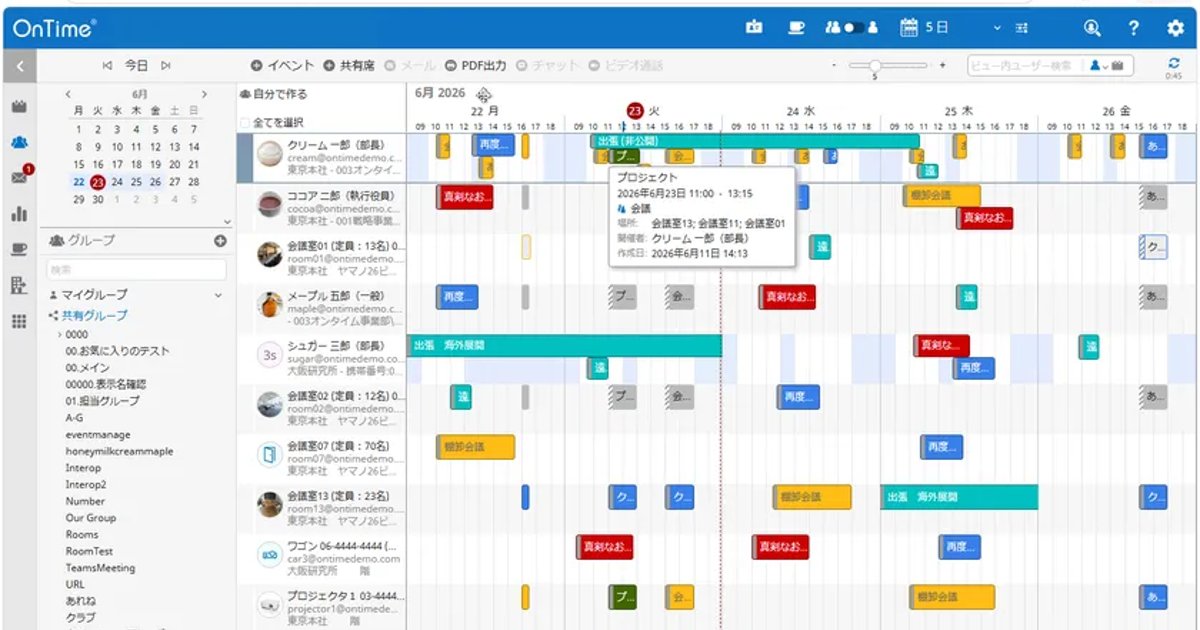Select date 26 in the mini calendar
The image size is (1200, 630).
155,182
